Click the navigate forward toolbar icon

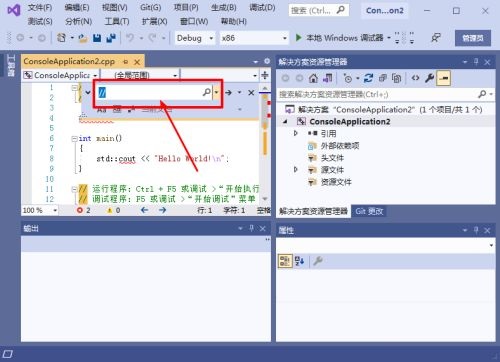pyautogui.click(x=42, y=38)
